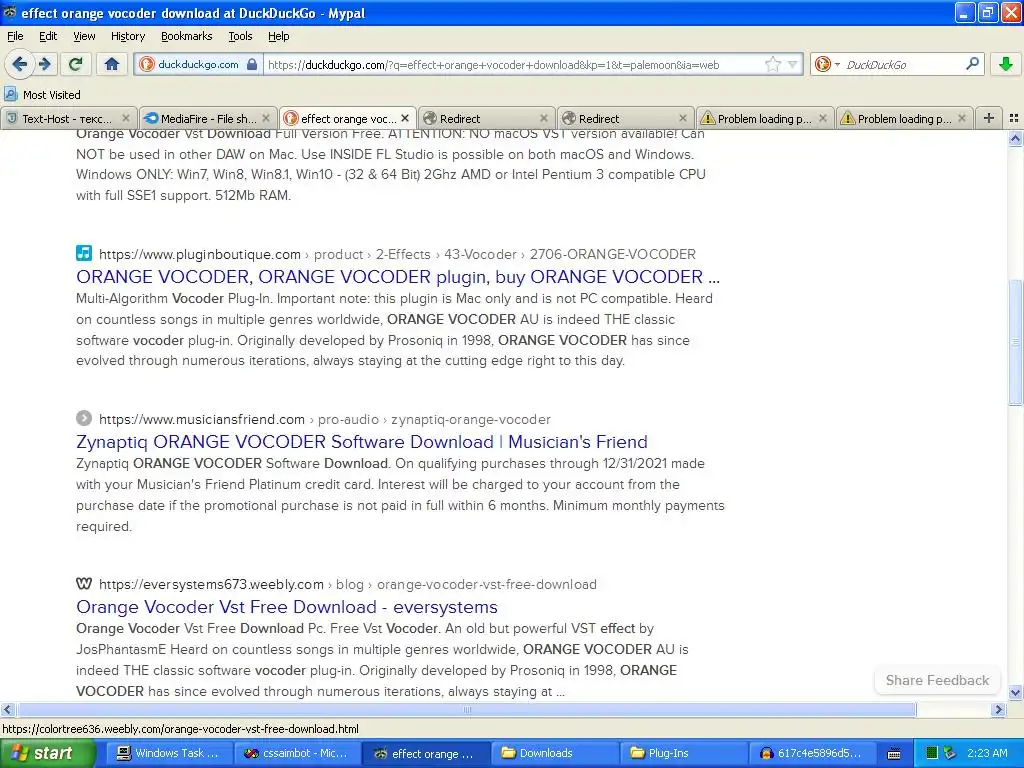The height and width of the screenshot is (768, 1024).
Task: Open the Most Visited bookmarks folder
Action: (x=42, y=95)
